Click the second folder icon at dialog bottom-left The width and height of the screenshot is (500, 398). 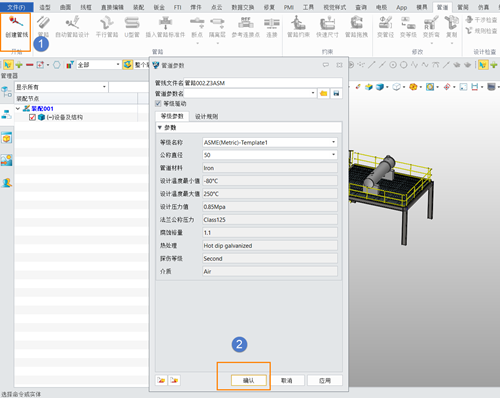pos(174,380)
